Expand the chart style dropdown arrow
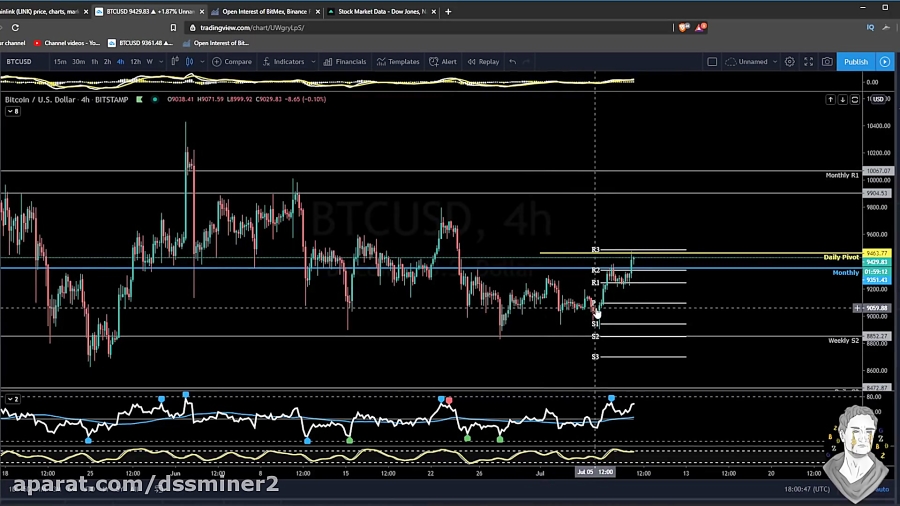 [x=202, y=62]
